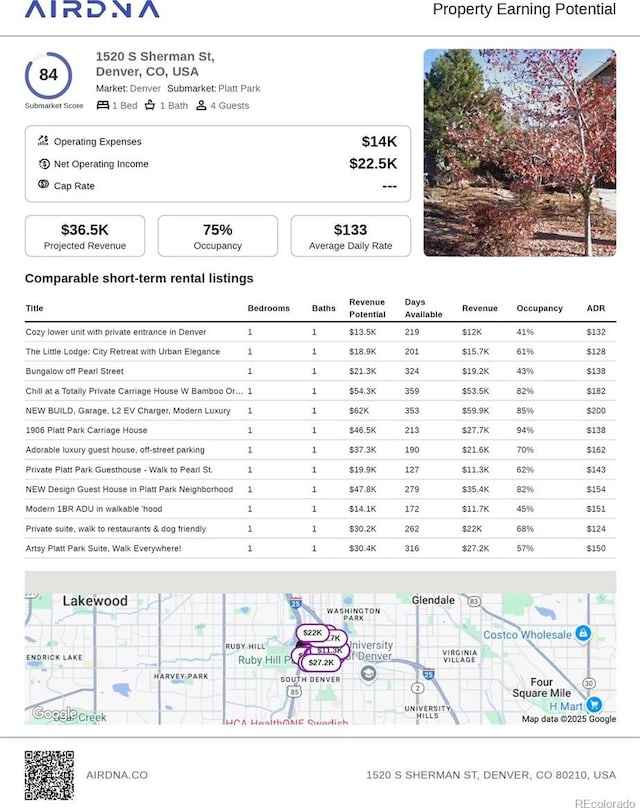Select 'Adorable luxury guest house' listing
Viewport: 640px width, 808px height.
(321, 450)
